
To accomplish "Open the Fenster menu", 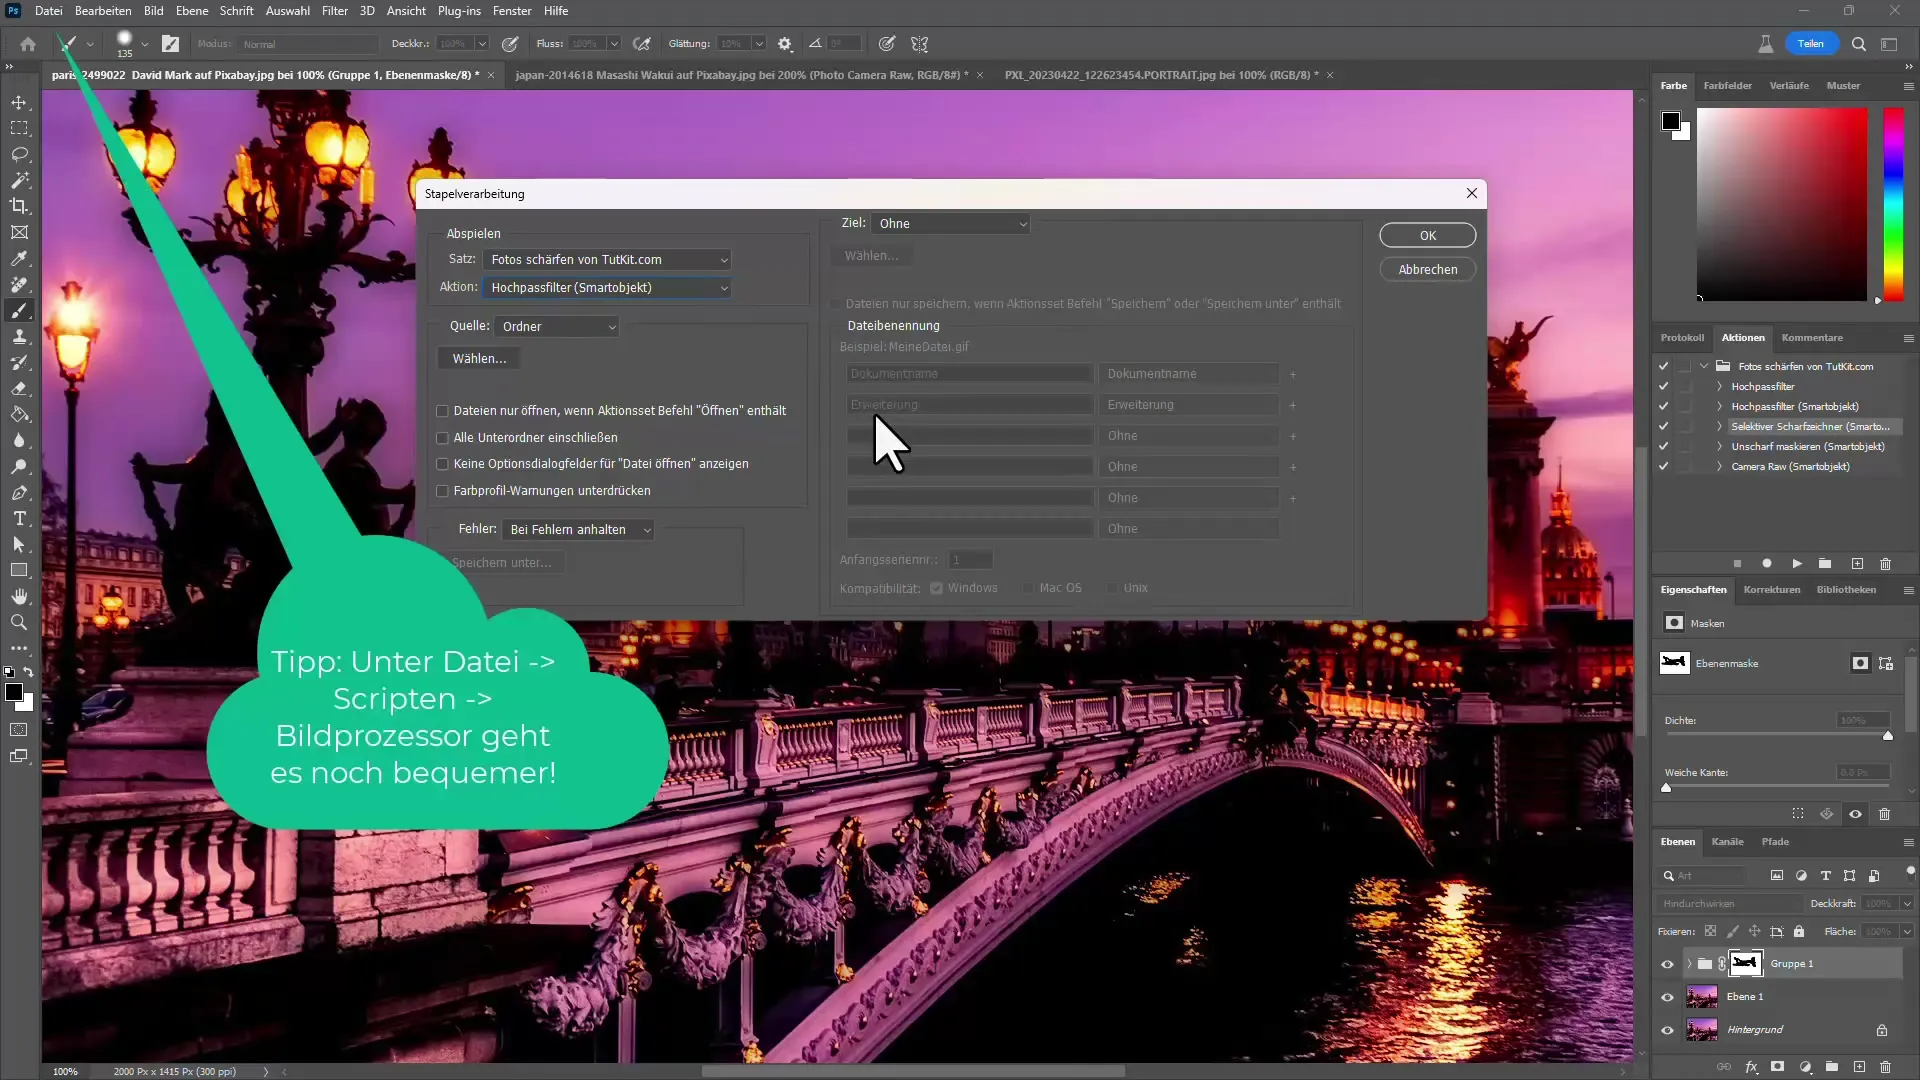I will pos(512,11).
